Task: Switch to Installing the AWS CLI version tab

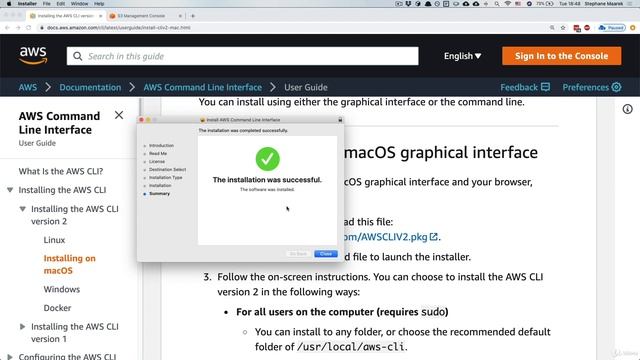Action: coord(65,16)
